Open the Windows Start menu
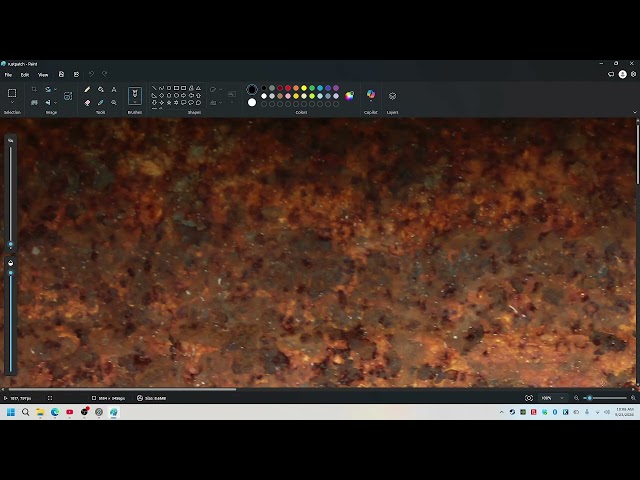This screenshot has width=640, height=480. point(11,412)
